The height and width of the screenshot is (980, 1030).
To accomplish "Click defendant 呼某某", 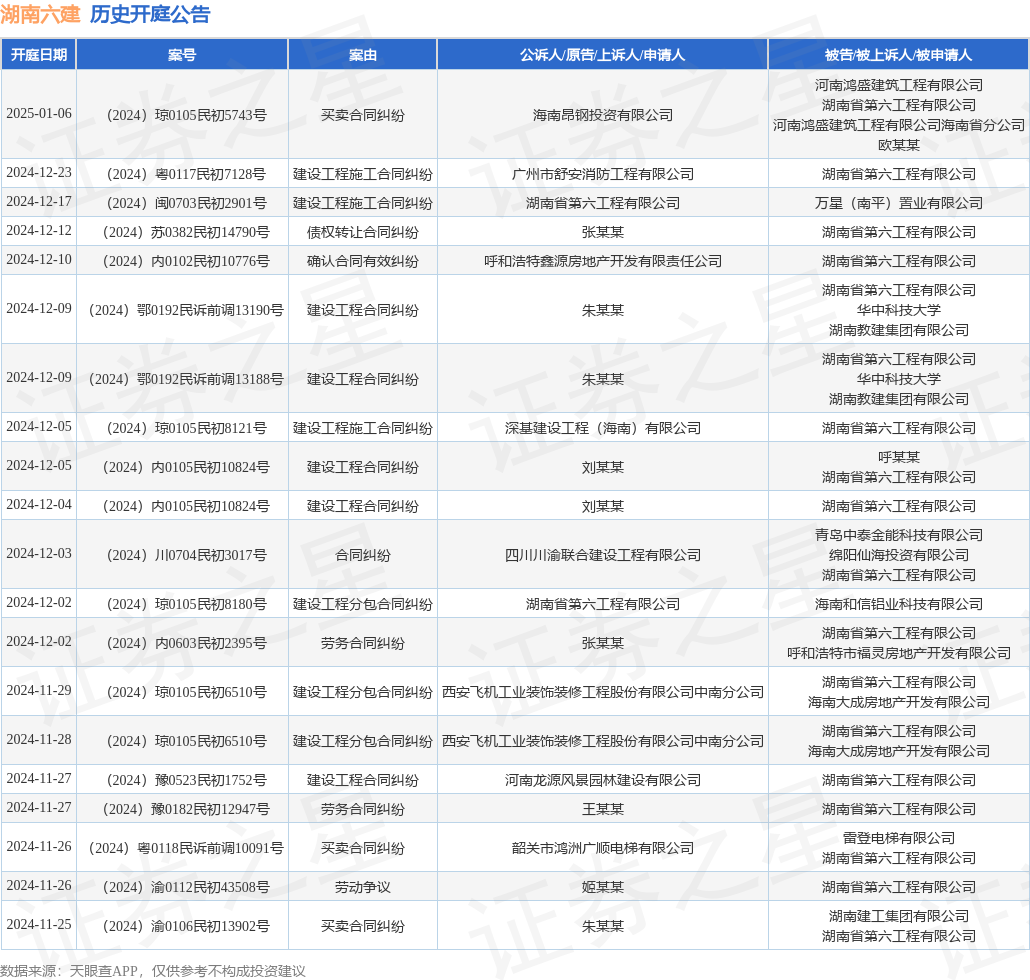I will [x=899, y=457].
